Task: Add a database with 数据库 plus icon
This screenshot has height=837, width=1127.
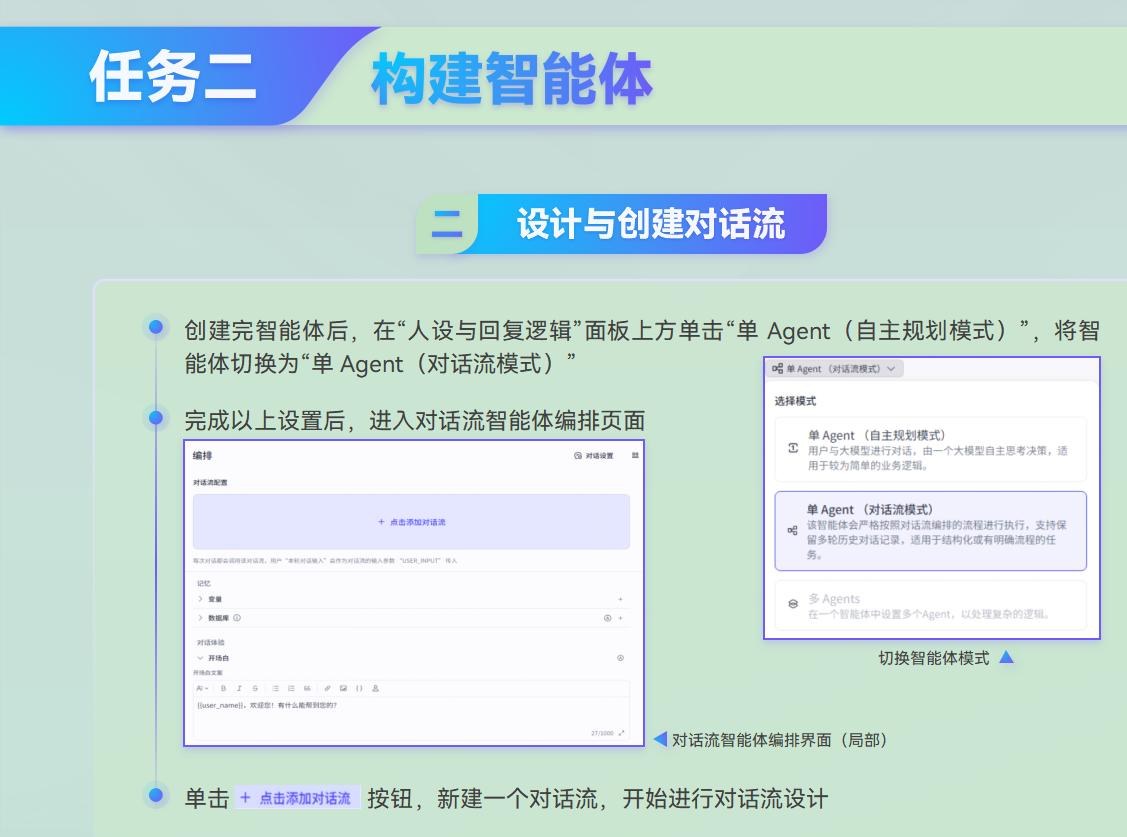Action: 620,618
